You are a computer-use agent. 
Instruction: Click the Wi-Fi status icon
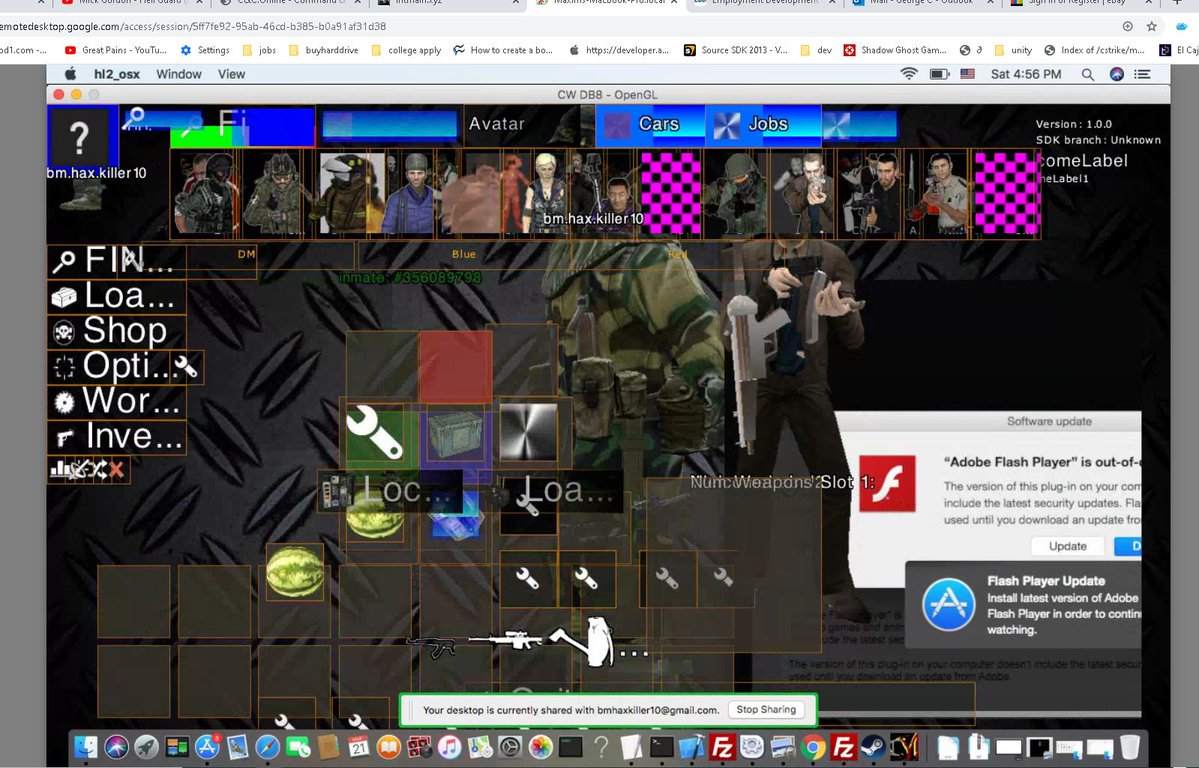pyautogui.click(x=909, y=74)
